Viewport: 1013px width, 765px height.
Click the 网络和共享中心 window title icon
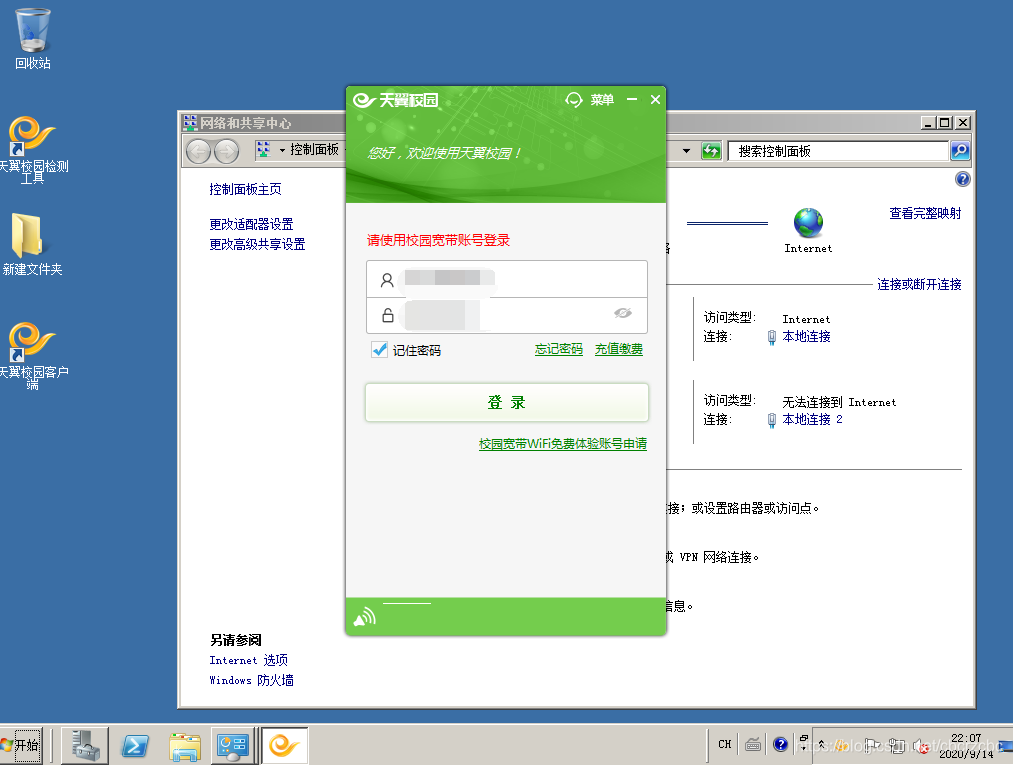click(190, 123)
